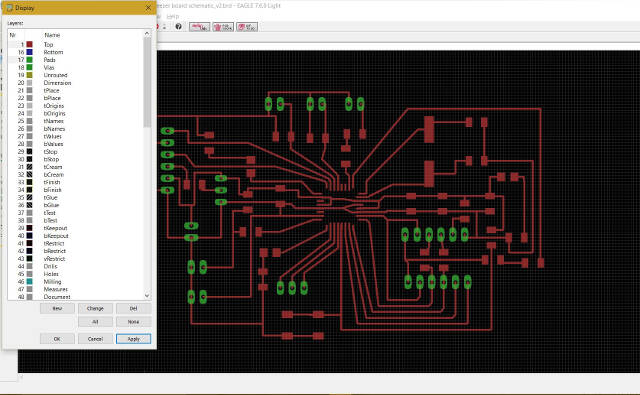
Task: Select the Measures layer row
Action: (x=76, y=289)
